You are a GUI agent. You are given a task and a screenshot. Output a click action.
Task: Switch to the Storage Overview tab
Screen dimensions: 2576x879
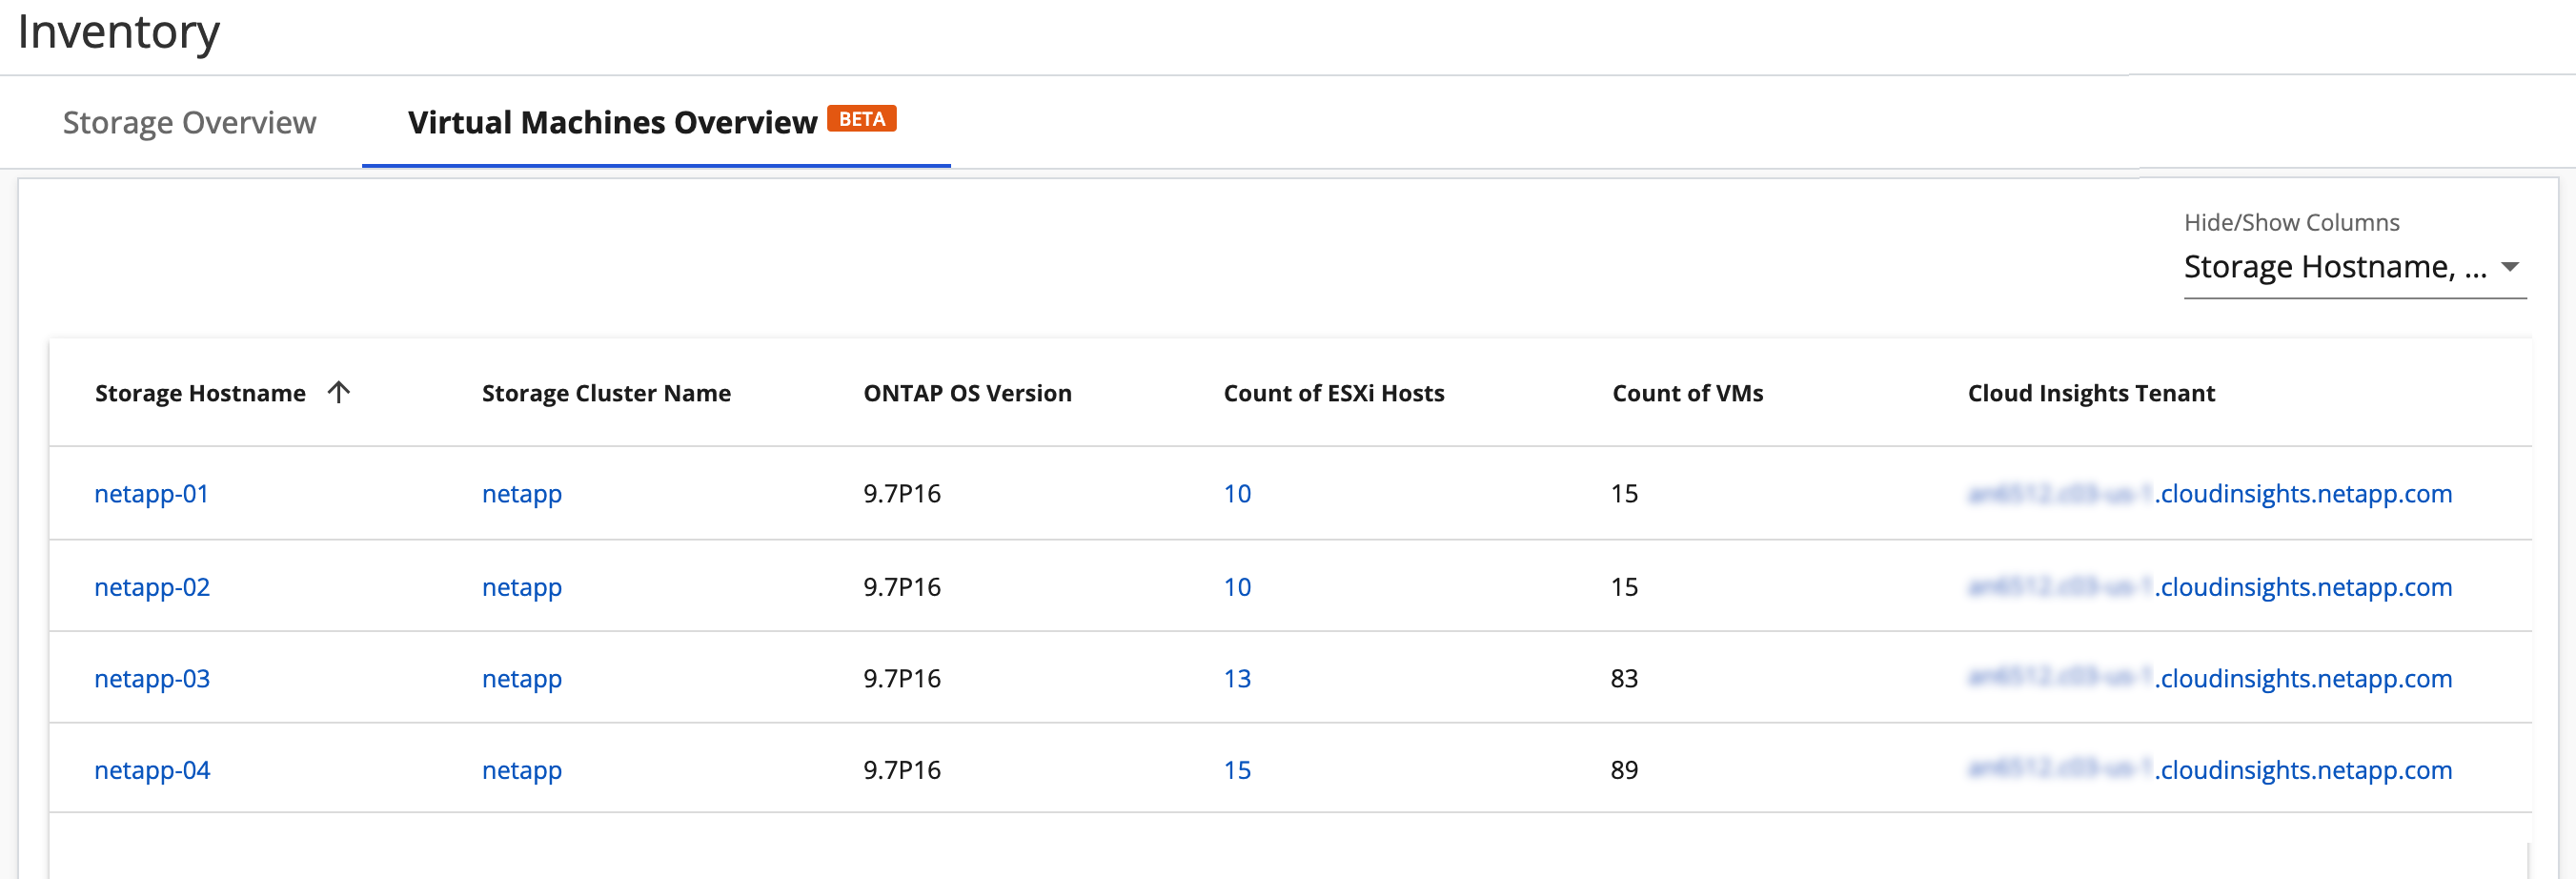pyautogui.click(x=189, y=122)
